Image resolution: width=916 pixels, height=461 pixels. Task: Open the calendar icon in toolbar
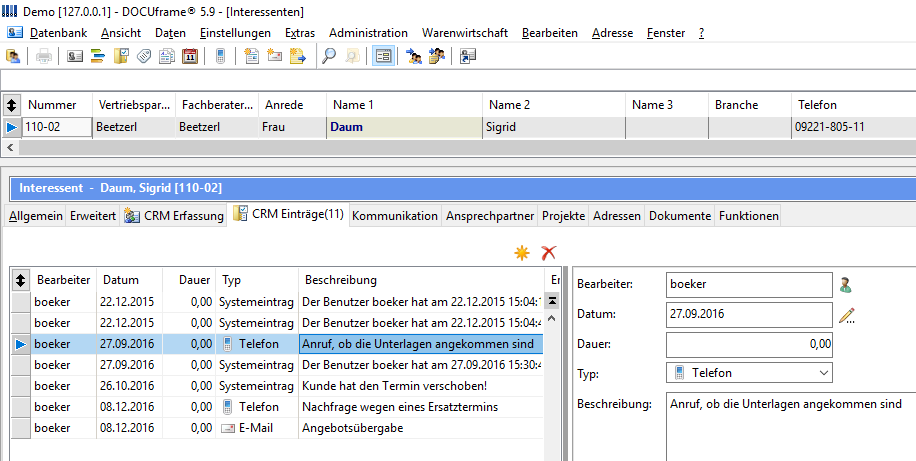[x=190, y=57]
